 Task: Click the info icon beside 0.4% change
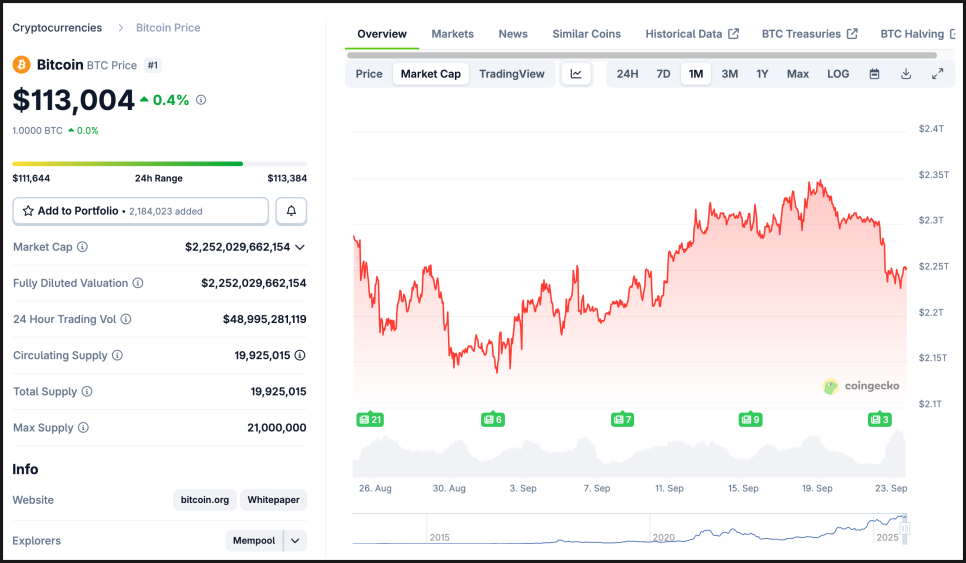[201, 100]
